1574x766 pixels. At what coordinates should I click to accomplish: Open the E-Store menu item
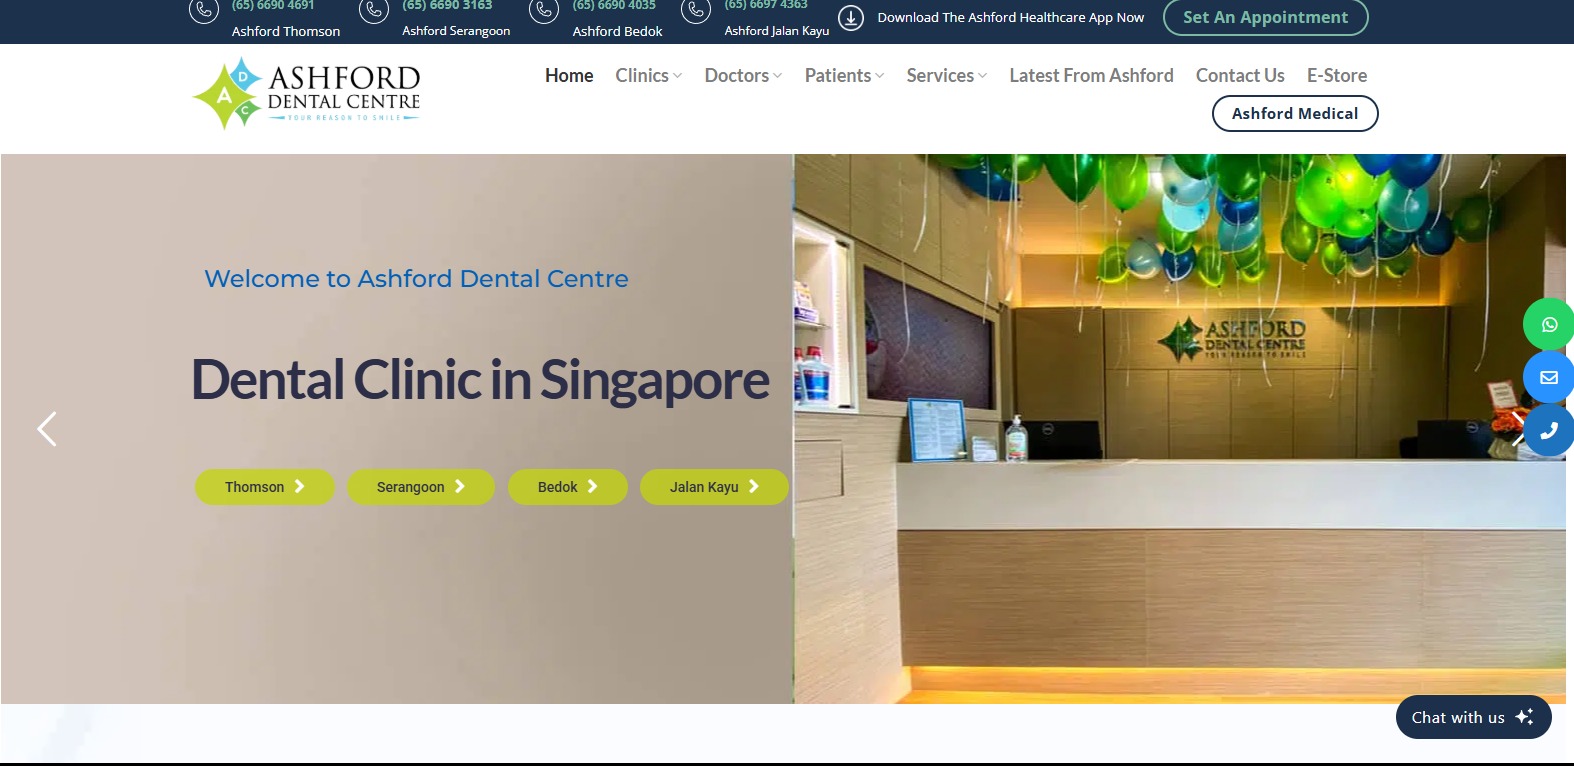click(1337, 75)
